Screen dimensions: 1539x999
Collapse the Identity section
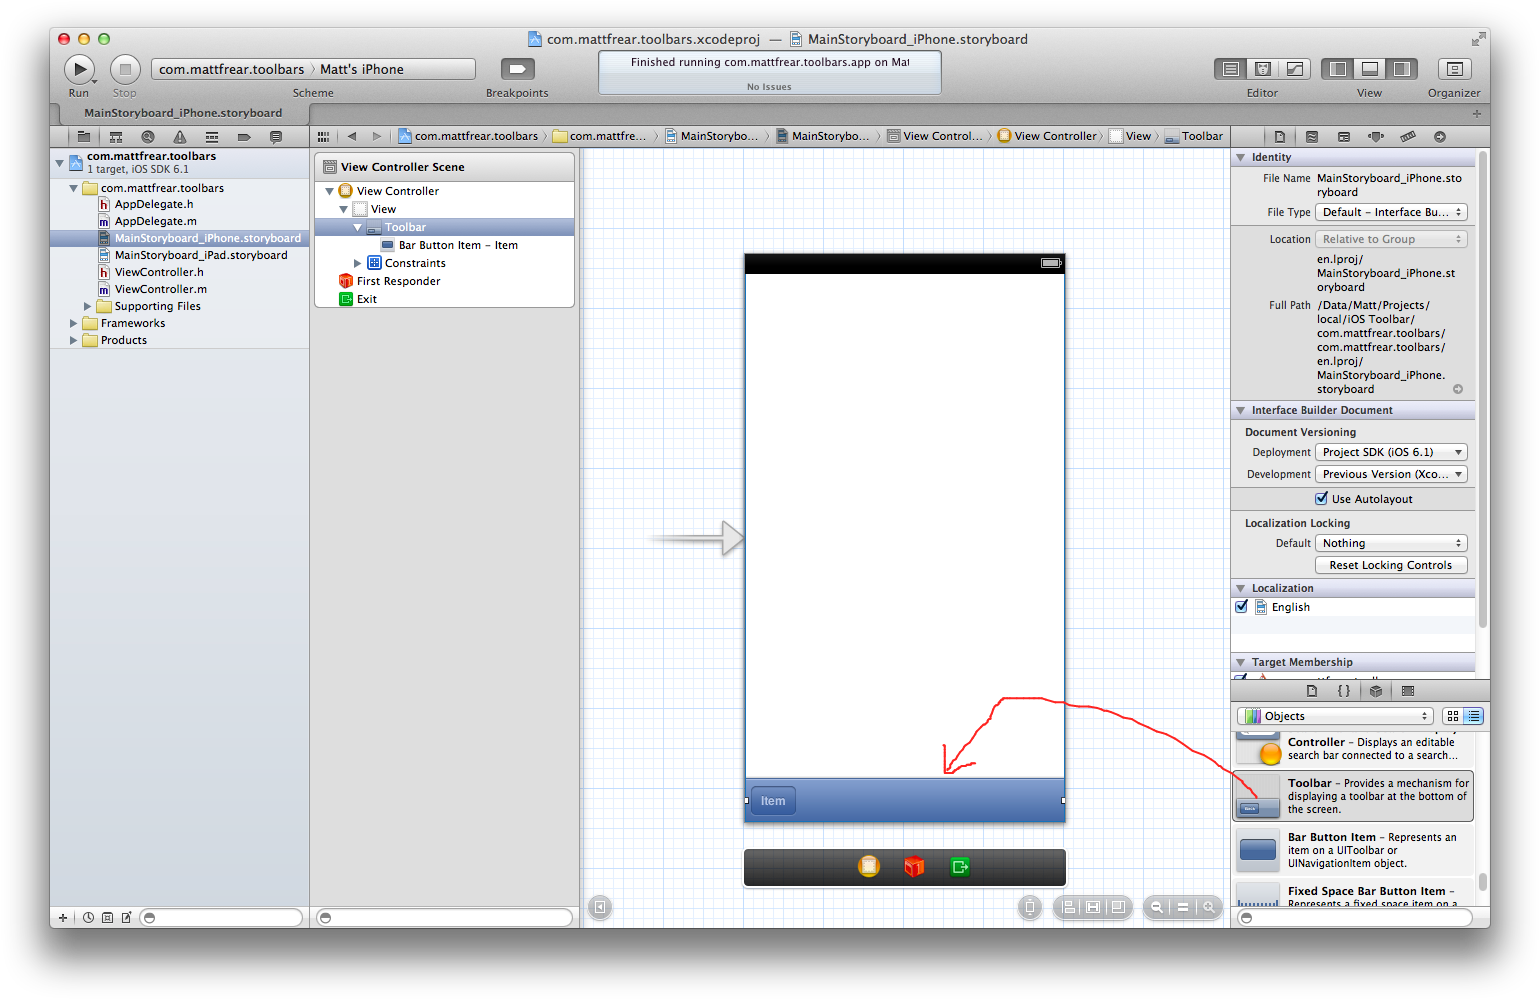(x=1240, y=157)
